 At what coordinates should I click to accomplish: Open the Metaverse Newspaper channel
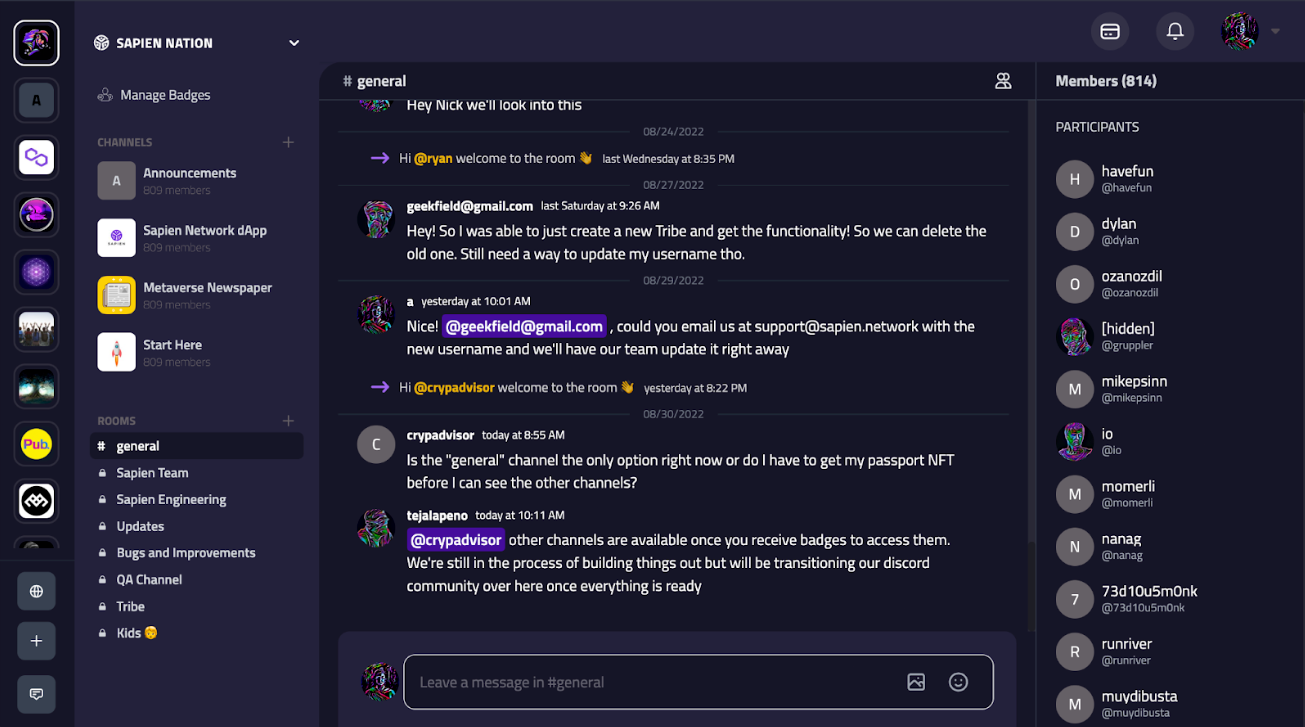coord(207,295)
